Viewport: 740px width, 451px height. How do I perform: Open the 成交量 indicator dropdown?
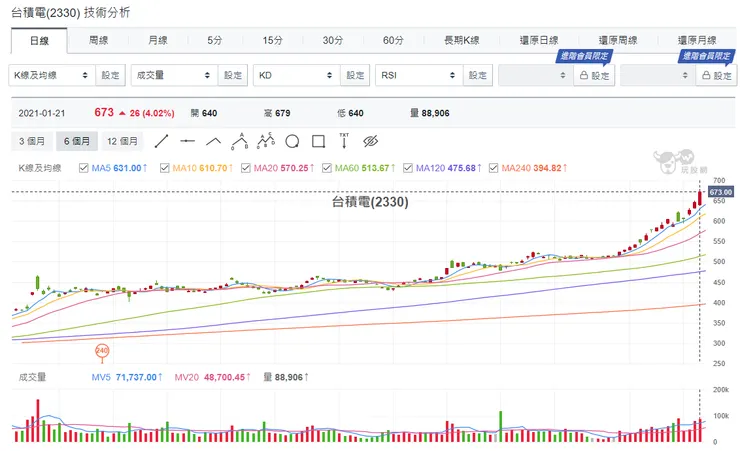[173, 75]
